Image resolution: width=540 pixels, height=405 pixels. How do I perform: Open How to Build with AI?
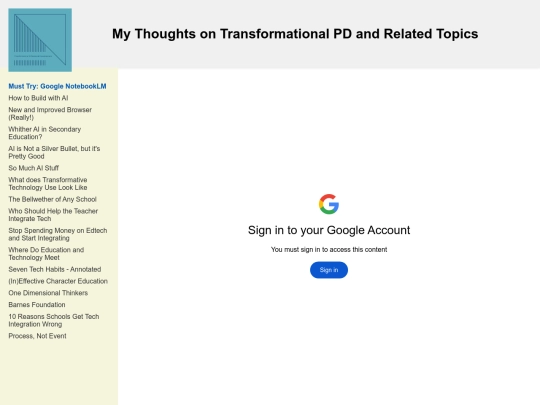click(38, 98)
